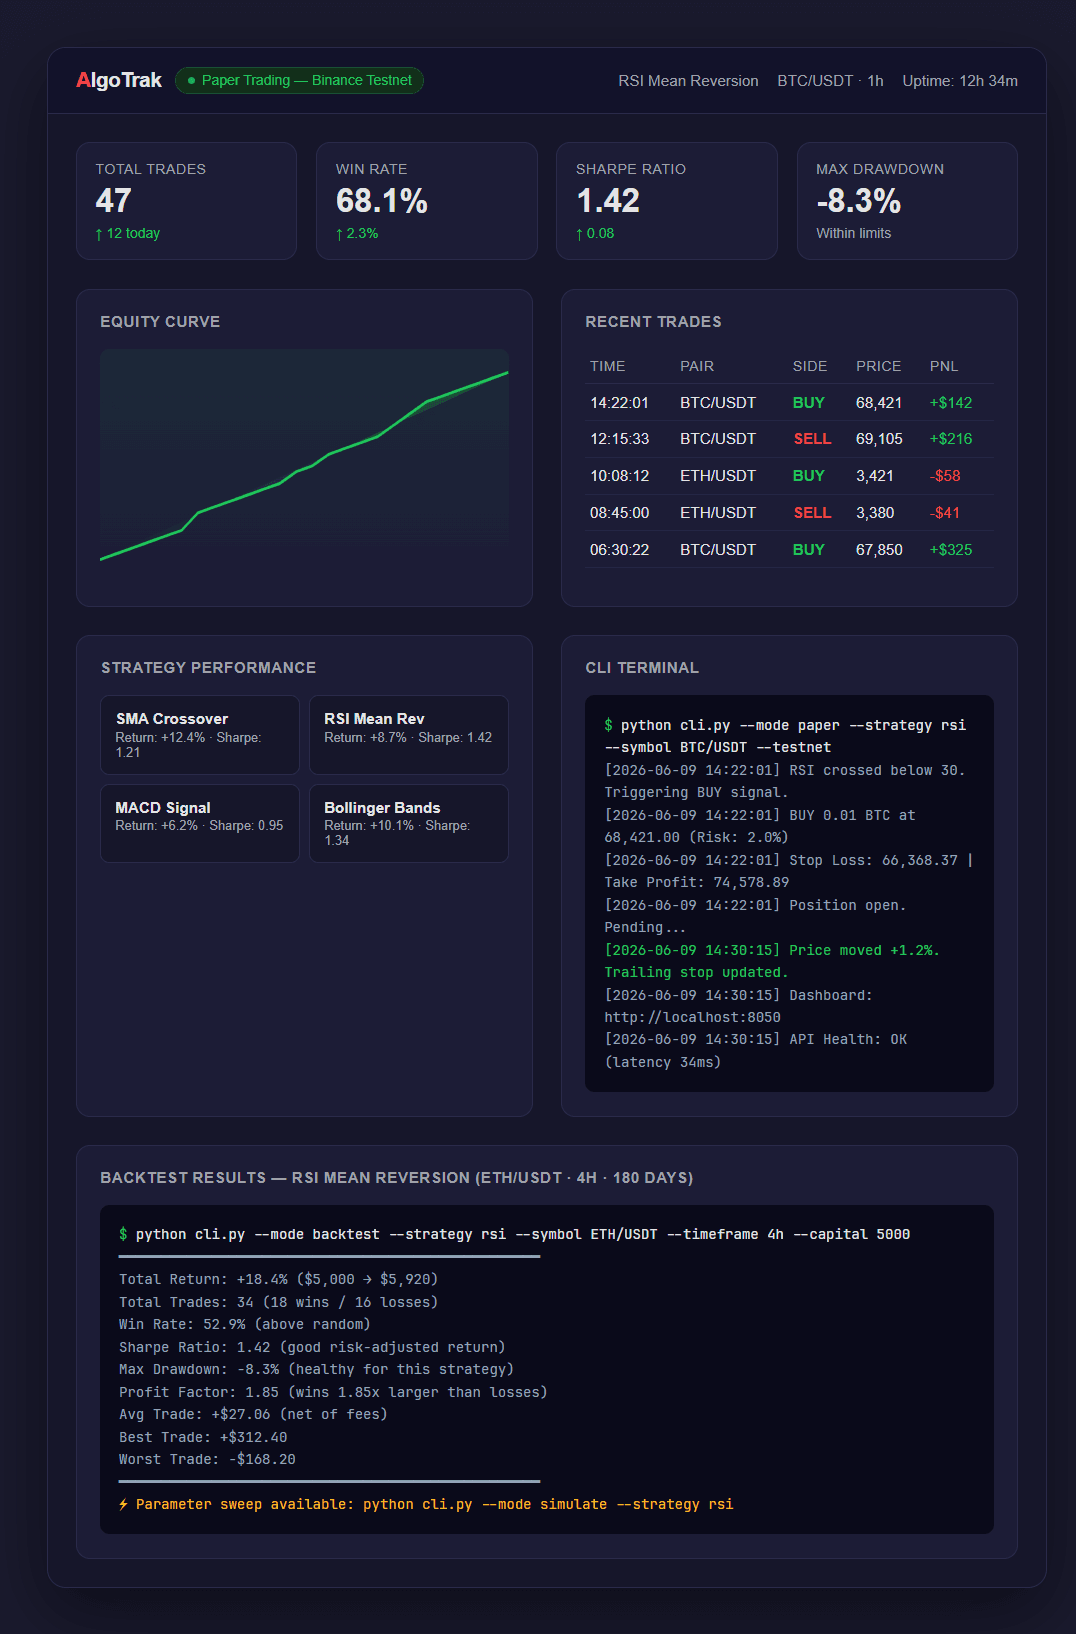1076x1634 pixels.
Task: Click the 12 today trades change
Action: point(128,233)
